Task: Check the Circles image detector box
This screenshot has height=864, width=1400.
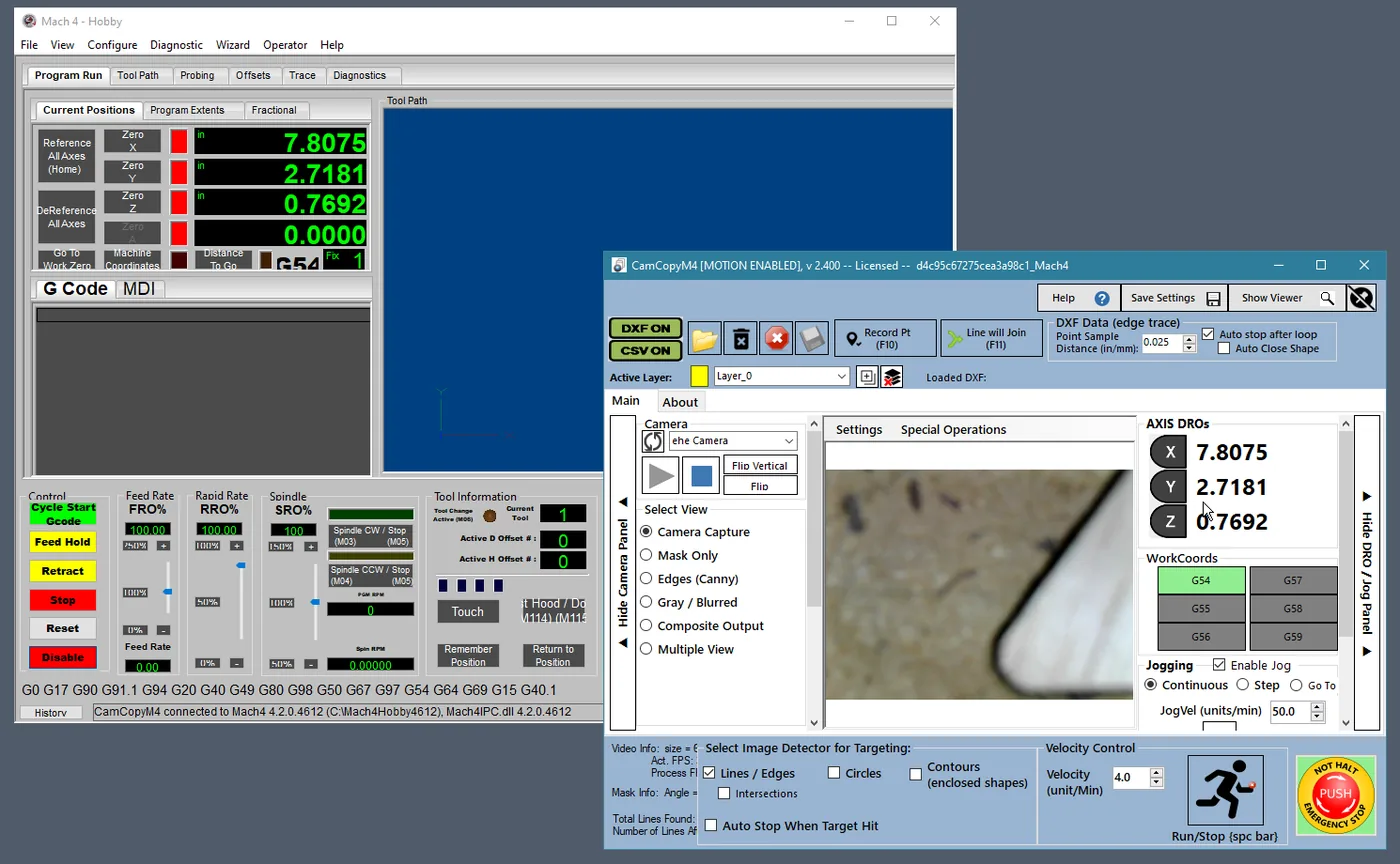Action: tap(834, 773)
